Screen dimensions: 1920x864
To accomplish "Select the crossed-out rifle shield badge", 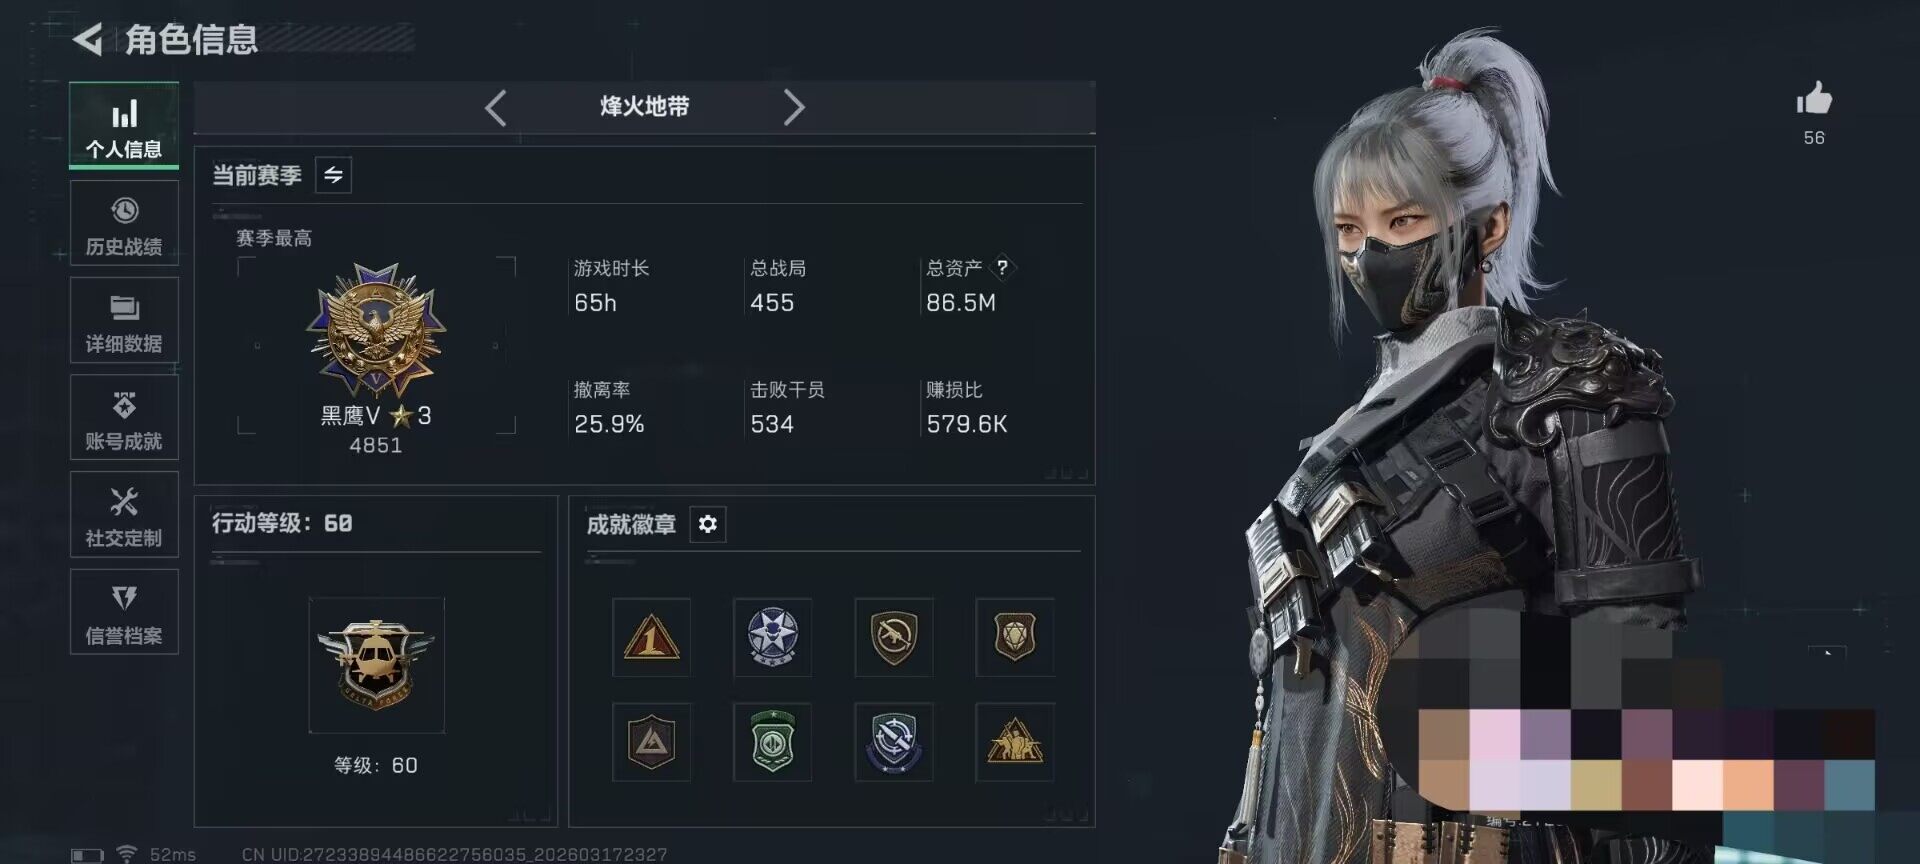I will tap(894, 637).
